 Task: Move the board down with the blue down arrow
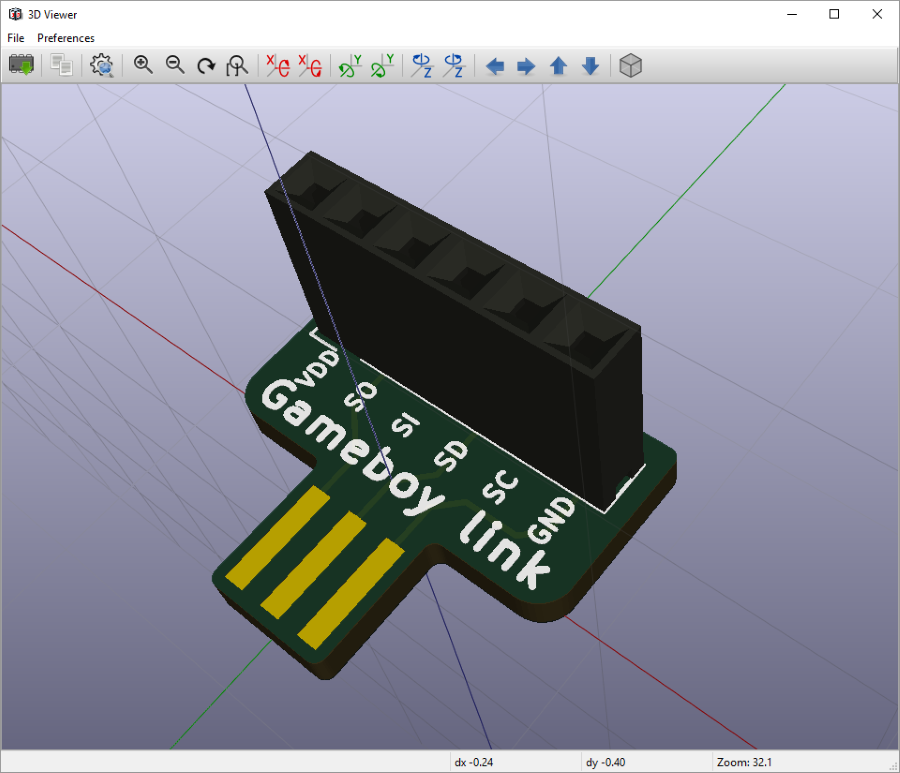click(x=591, y=66)
